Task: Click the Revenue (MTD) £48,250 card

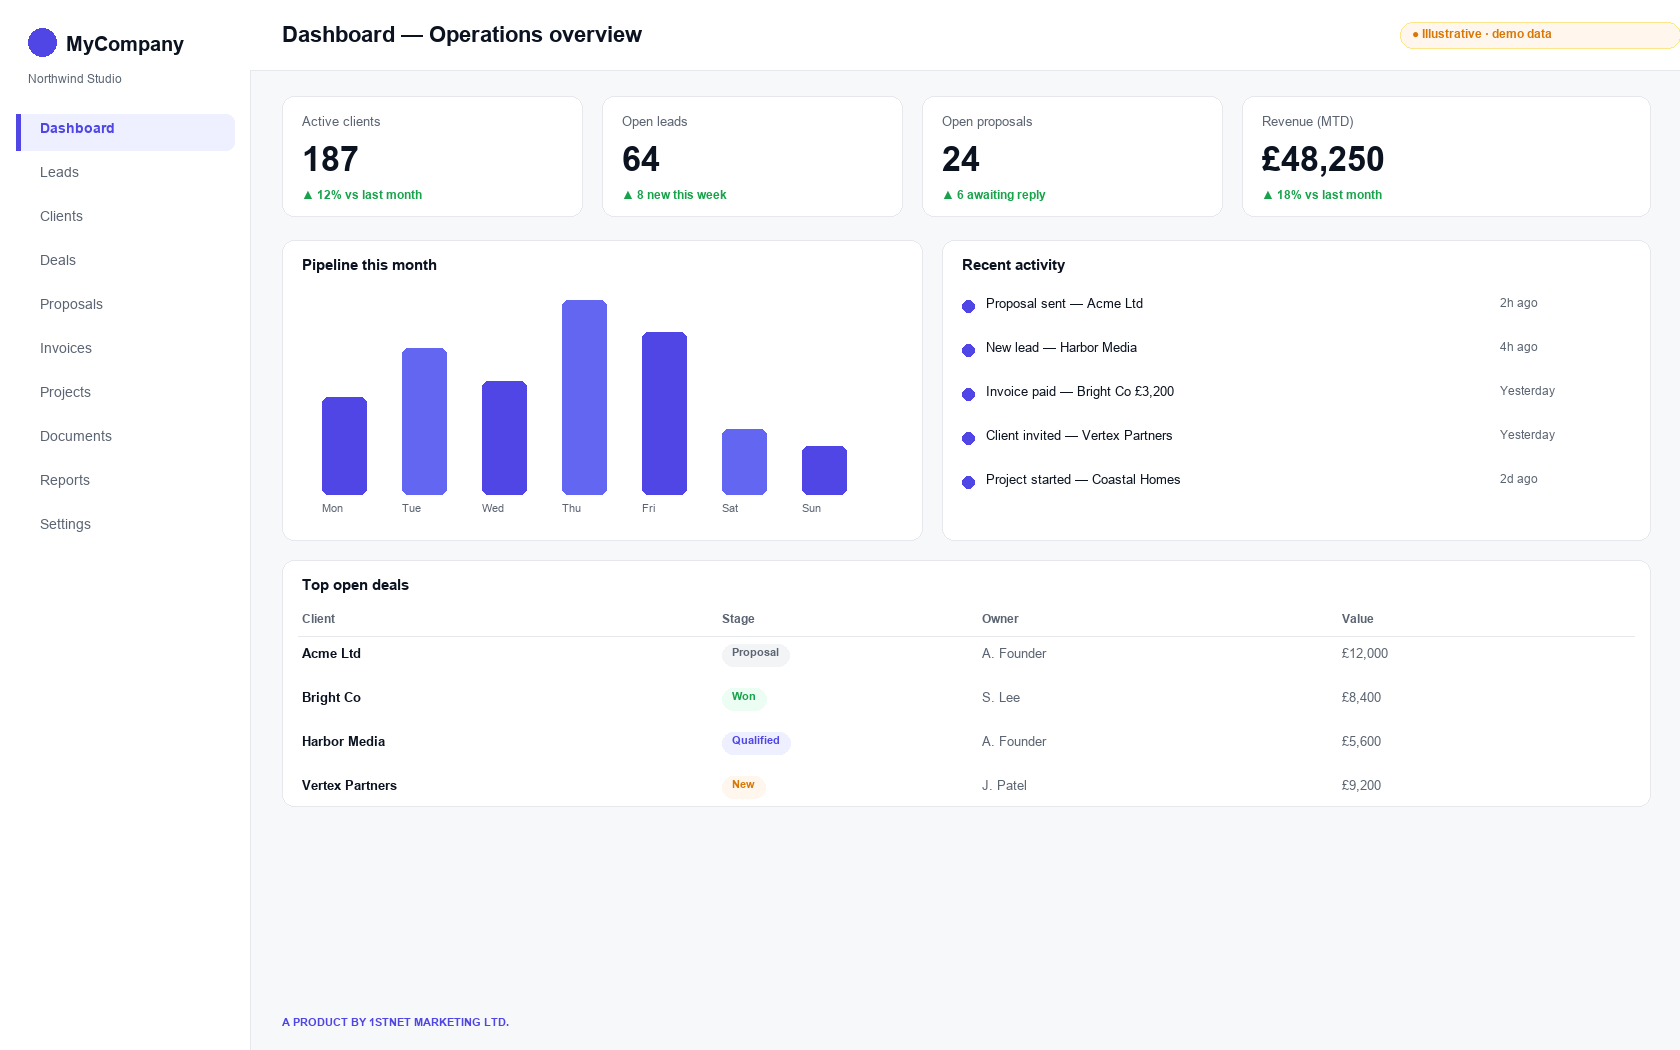Action: pos(1446,156)
